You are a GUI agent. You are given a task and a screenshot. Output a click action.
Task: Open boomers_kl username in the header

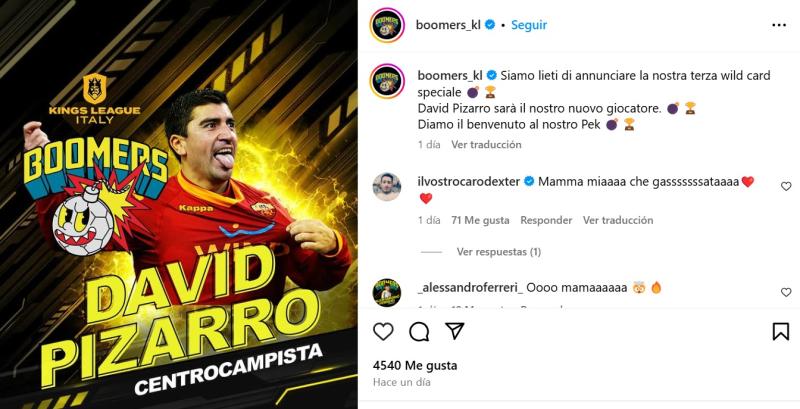click(448, 25)
